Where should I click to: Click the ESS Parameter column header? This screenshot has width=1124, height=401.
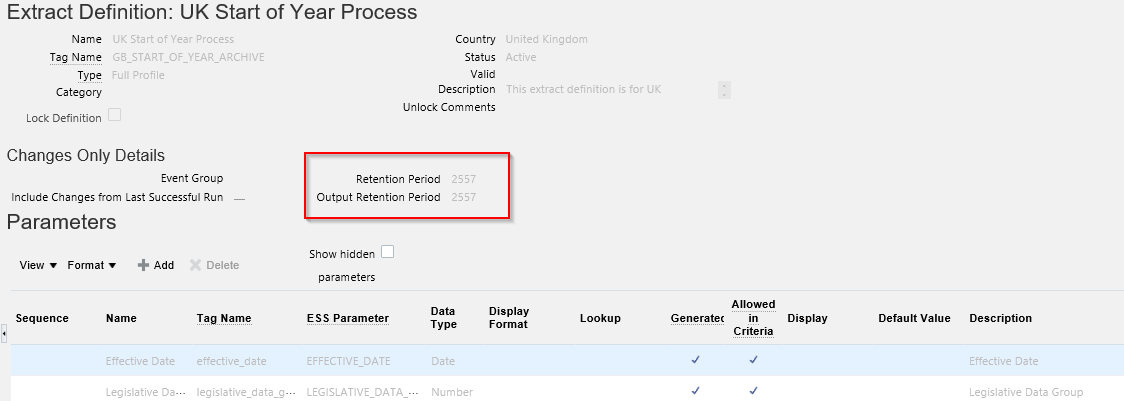click(x=347, y=318)
